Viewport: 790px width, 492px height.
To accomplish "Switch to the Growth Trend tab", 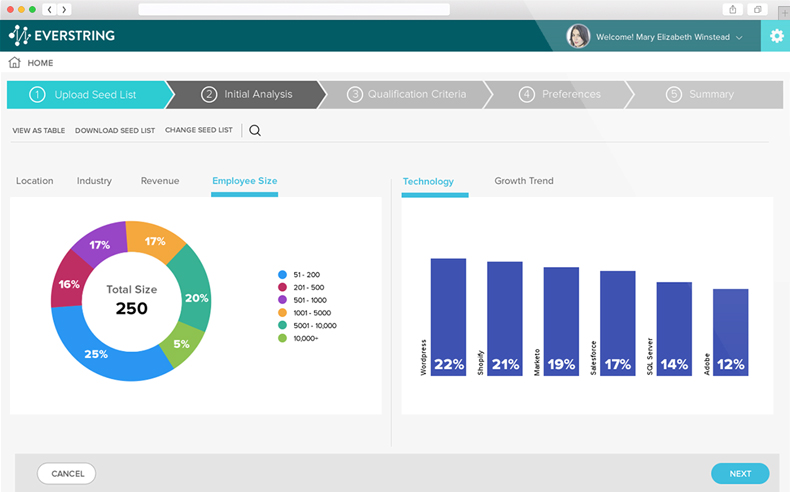I will (524, 181).
